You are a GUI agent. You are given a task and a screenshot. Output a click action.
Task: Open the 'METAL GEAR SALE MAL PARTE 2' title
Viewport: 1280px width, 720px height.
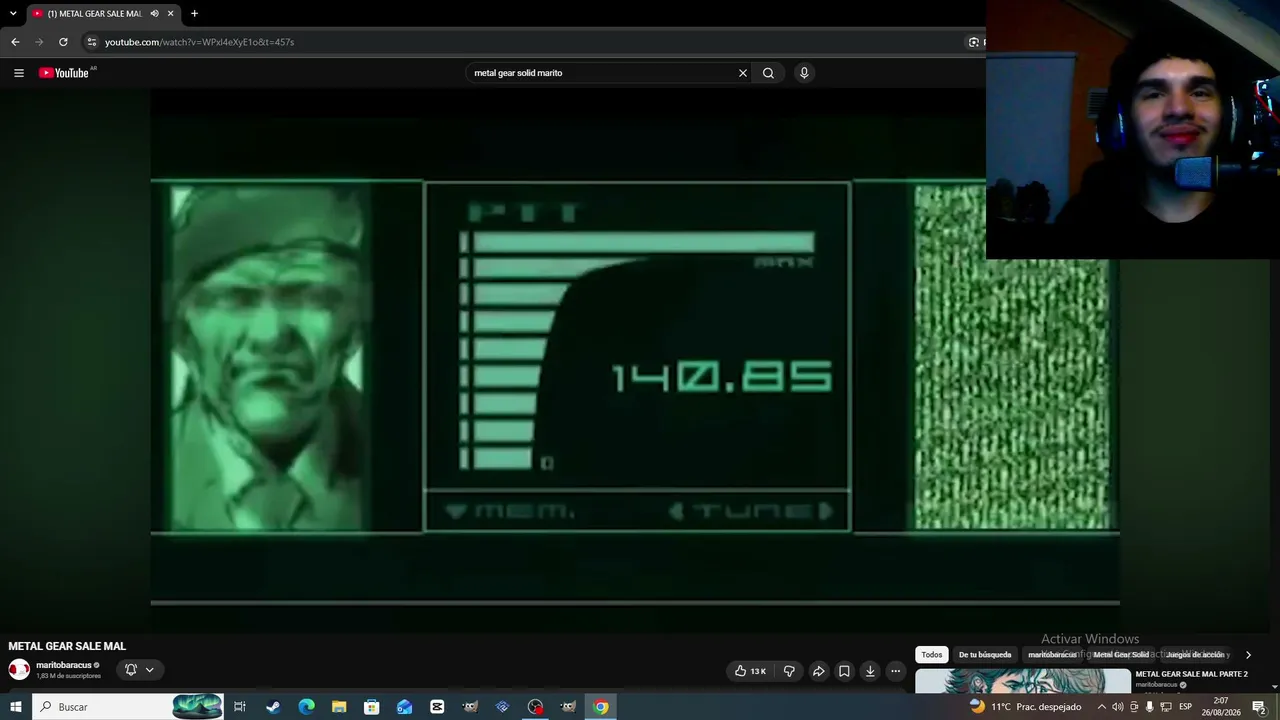coord(1191,674)
